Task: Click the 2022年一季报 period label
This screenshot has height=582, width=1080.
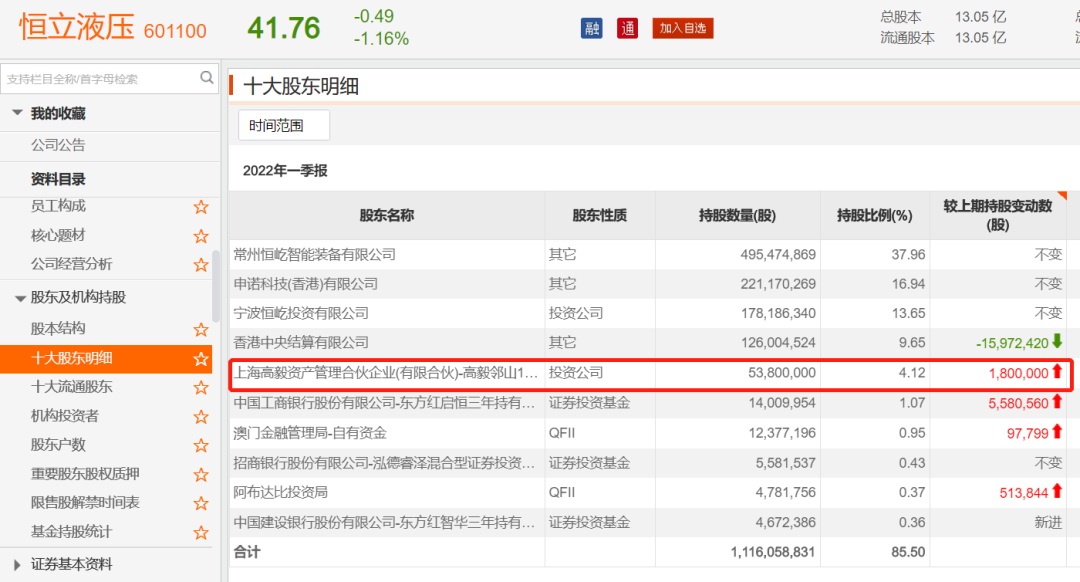Action: point(285,171)
